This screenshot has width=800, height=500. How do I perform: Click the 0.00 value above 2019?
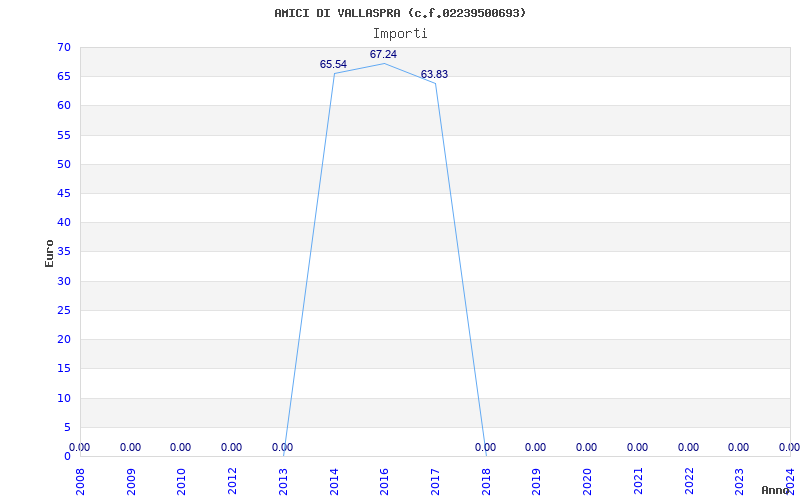pyautogui.click(x=535, y=447)
